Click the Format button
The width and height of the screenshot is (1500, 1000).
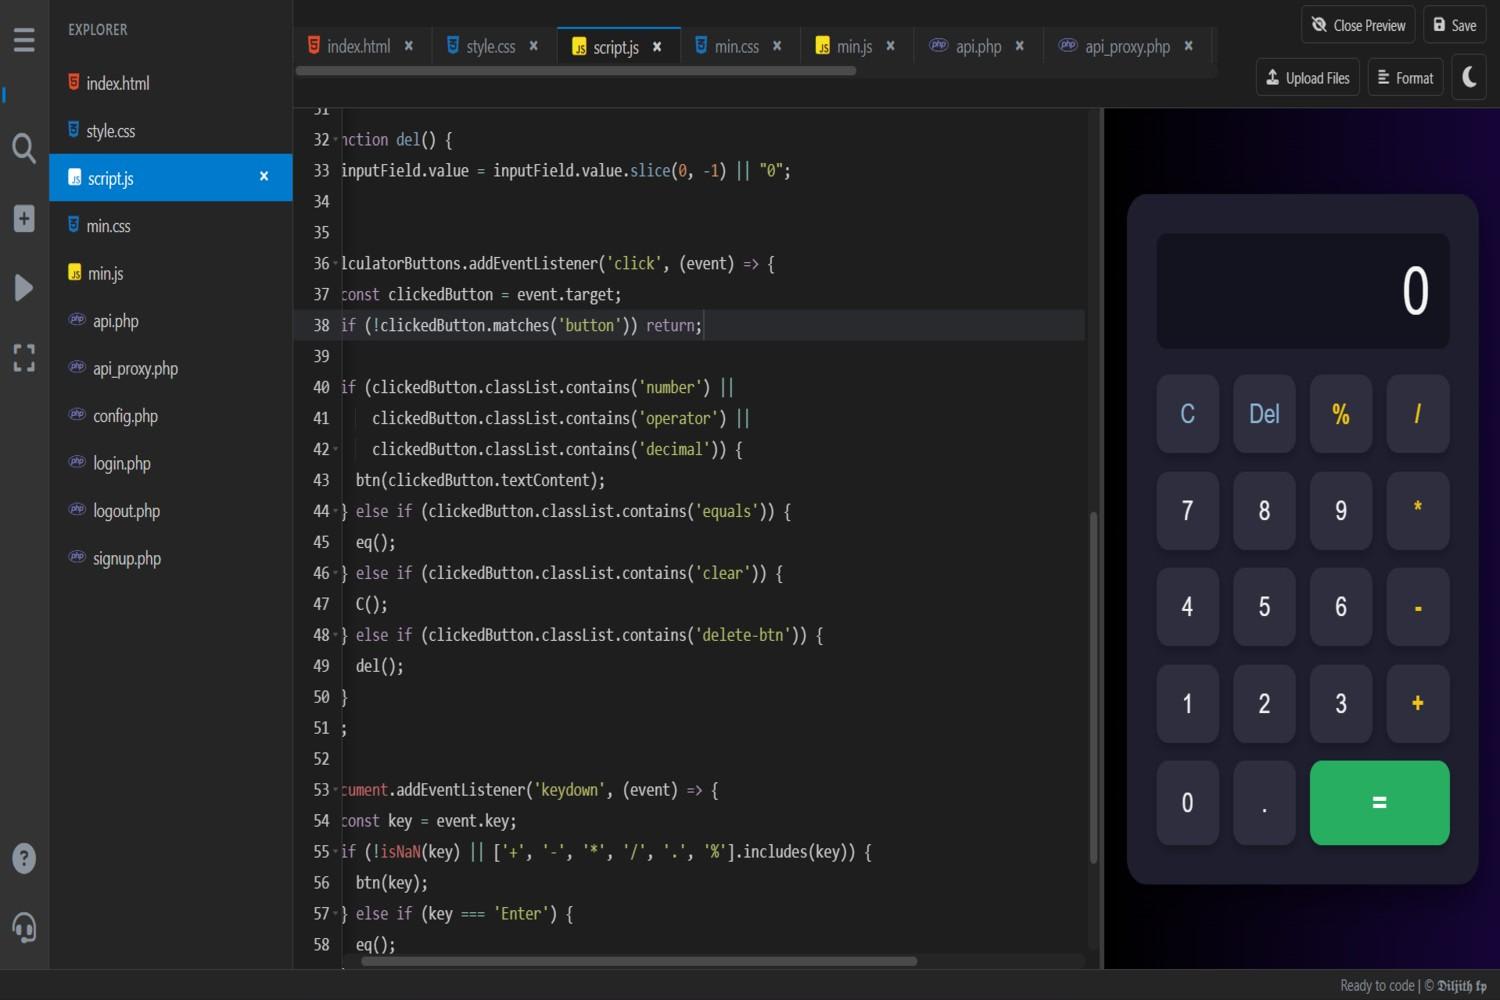click(x=1405, y=77)
